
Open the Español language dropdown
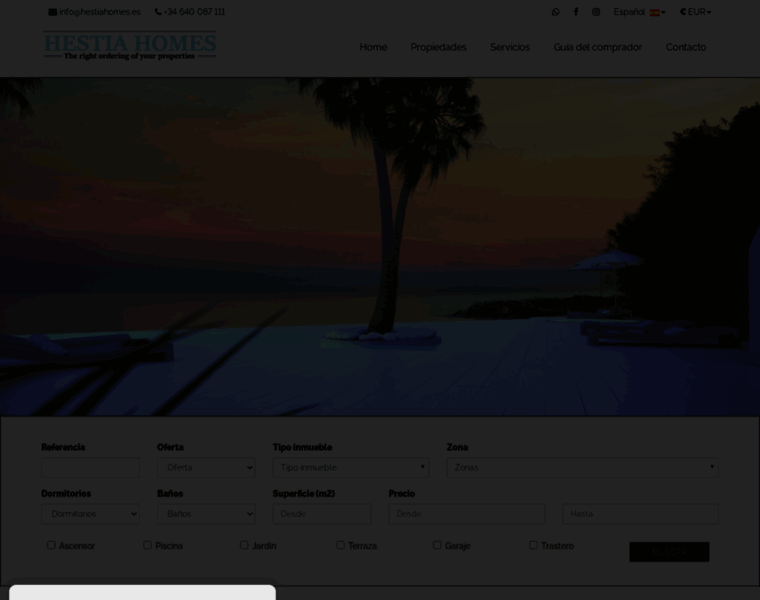click(x=639, y=12)
